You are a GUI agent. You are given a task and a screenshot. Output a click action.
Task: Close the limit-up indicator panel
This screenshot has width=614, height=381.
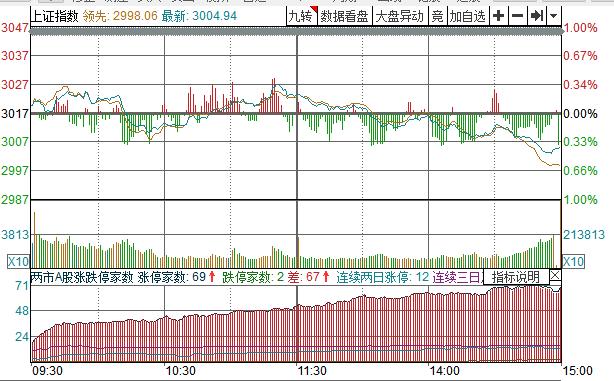coord(555,275)
